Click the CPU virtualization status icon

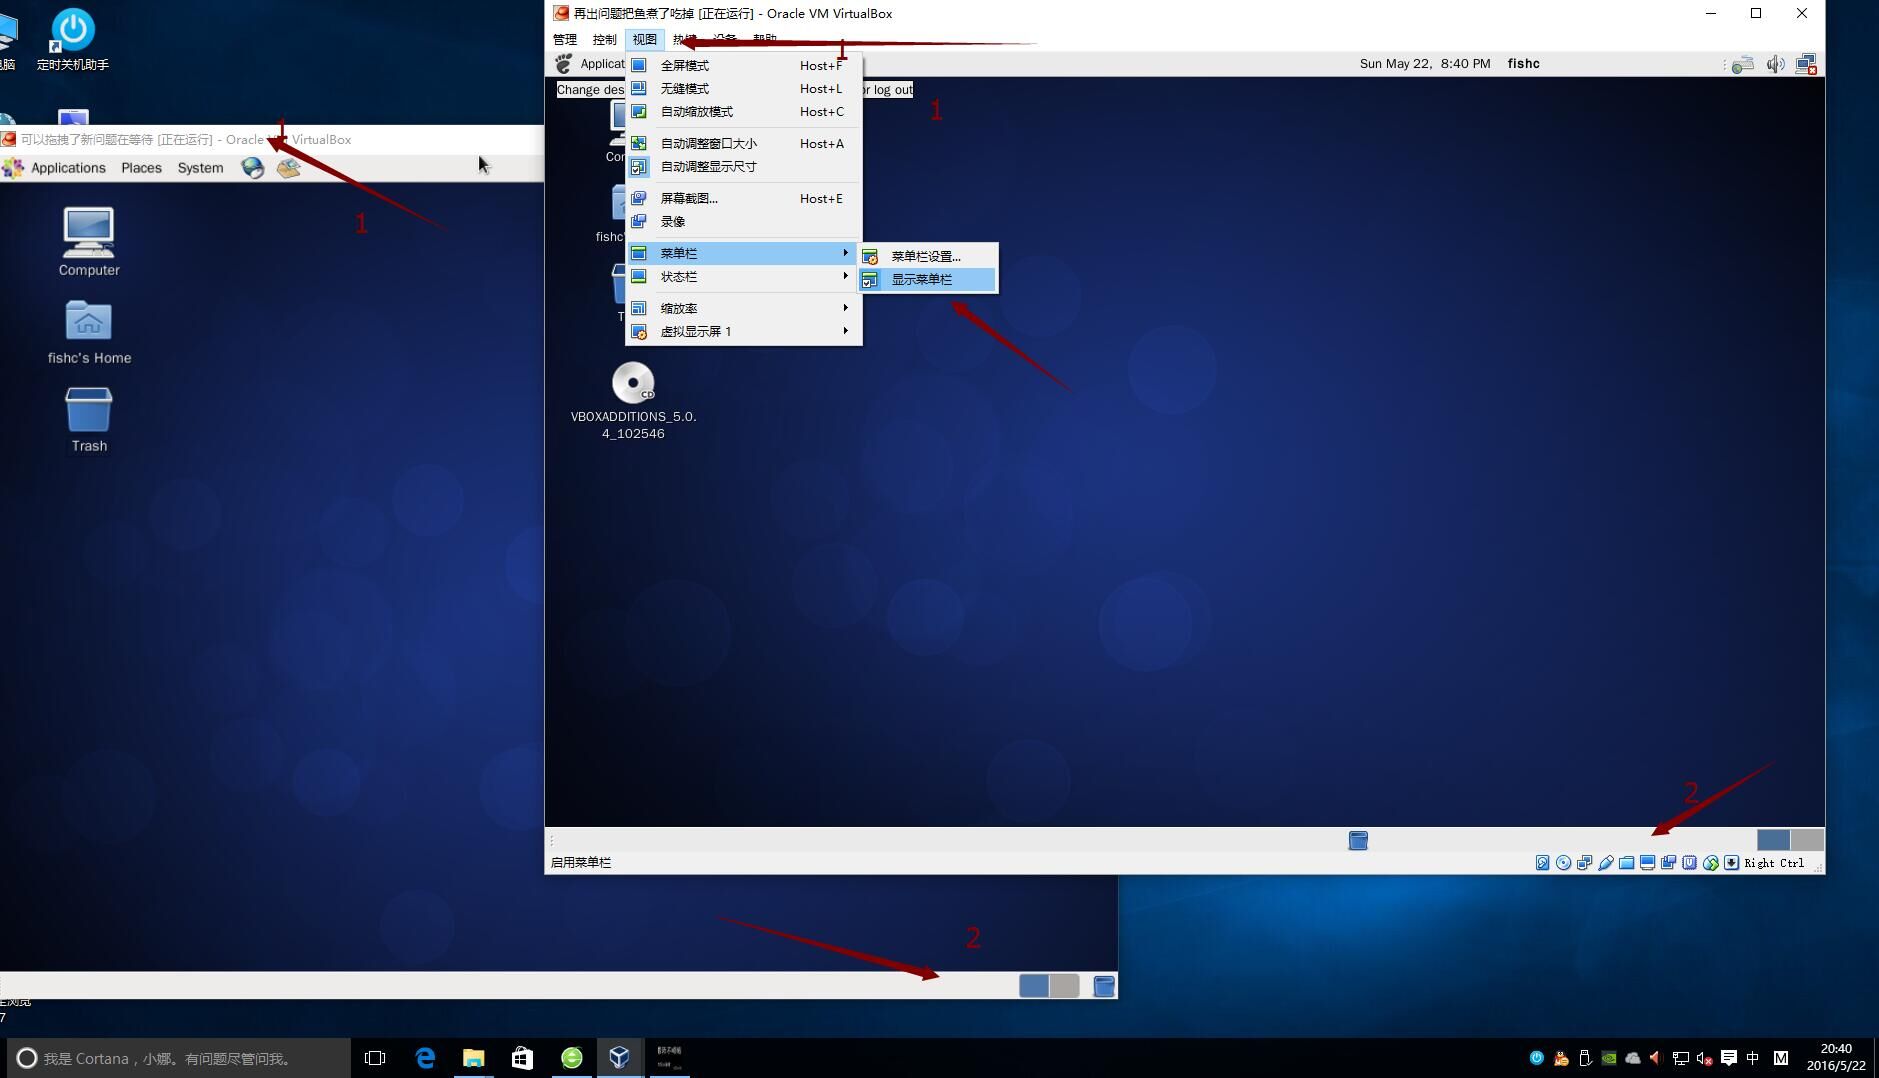(x=1689, y=863)
